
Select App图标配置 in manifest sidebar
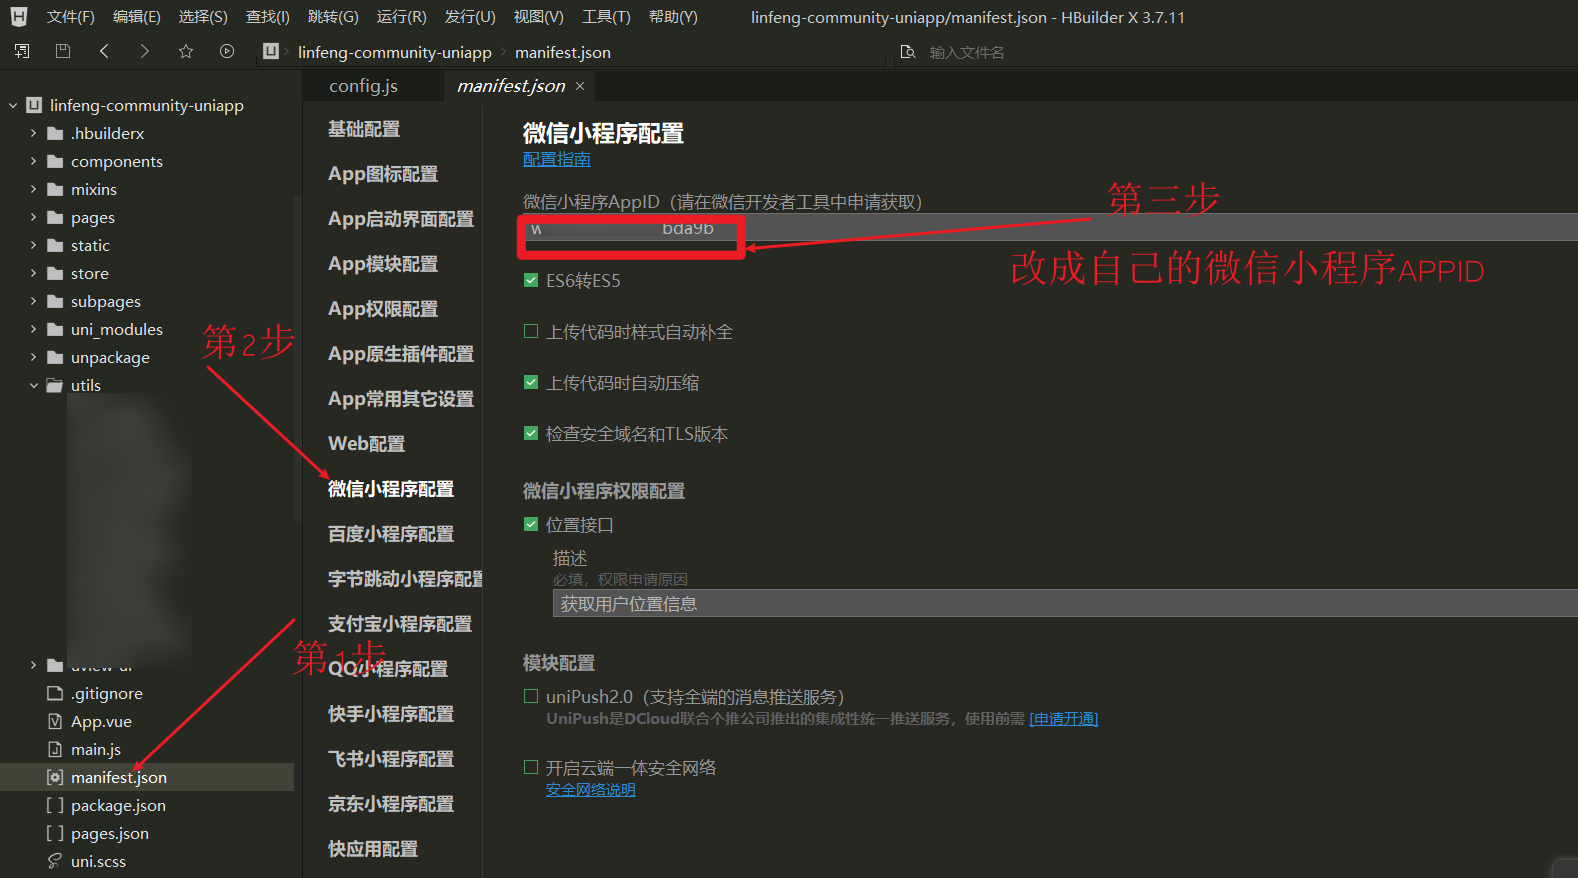pos(383,174)
